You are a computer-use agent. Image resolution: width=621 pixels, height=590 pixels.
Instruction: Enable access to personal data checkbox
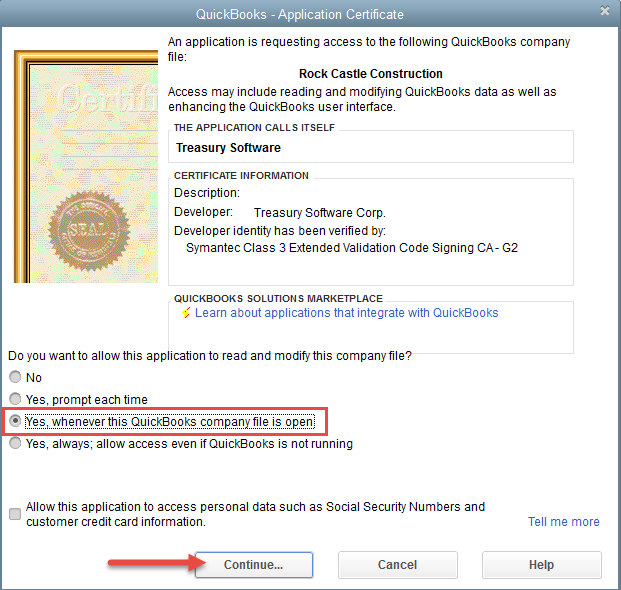15,514
